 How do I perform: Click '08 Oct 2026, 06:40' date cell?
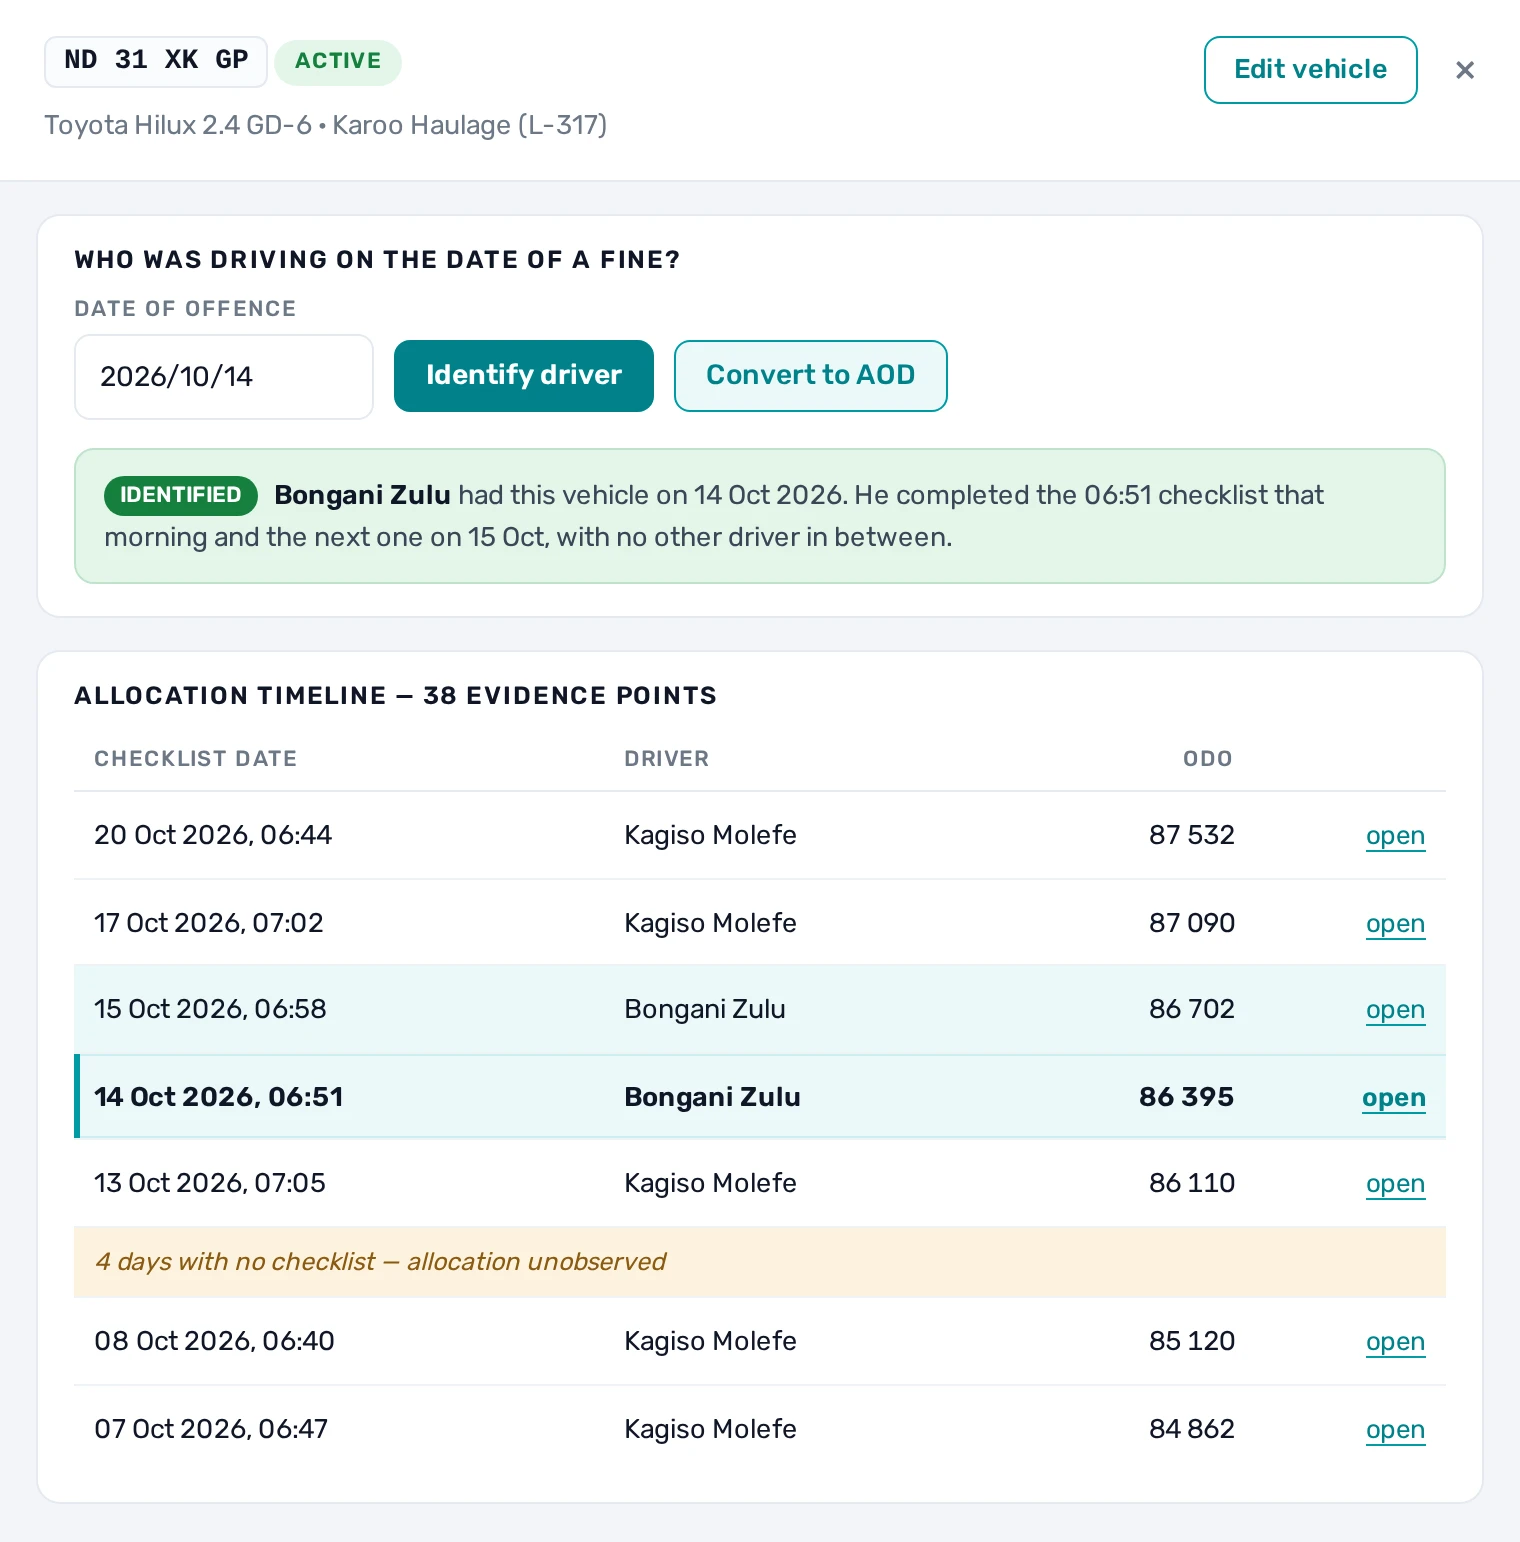point(214,1341)
